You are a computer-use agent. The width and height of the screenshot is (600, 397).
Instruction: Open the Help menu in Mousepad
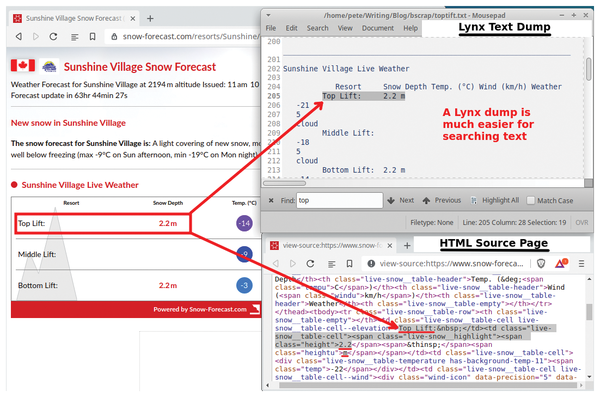point(410,28)
